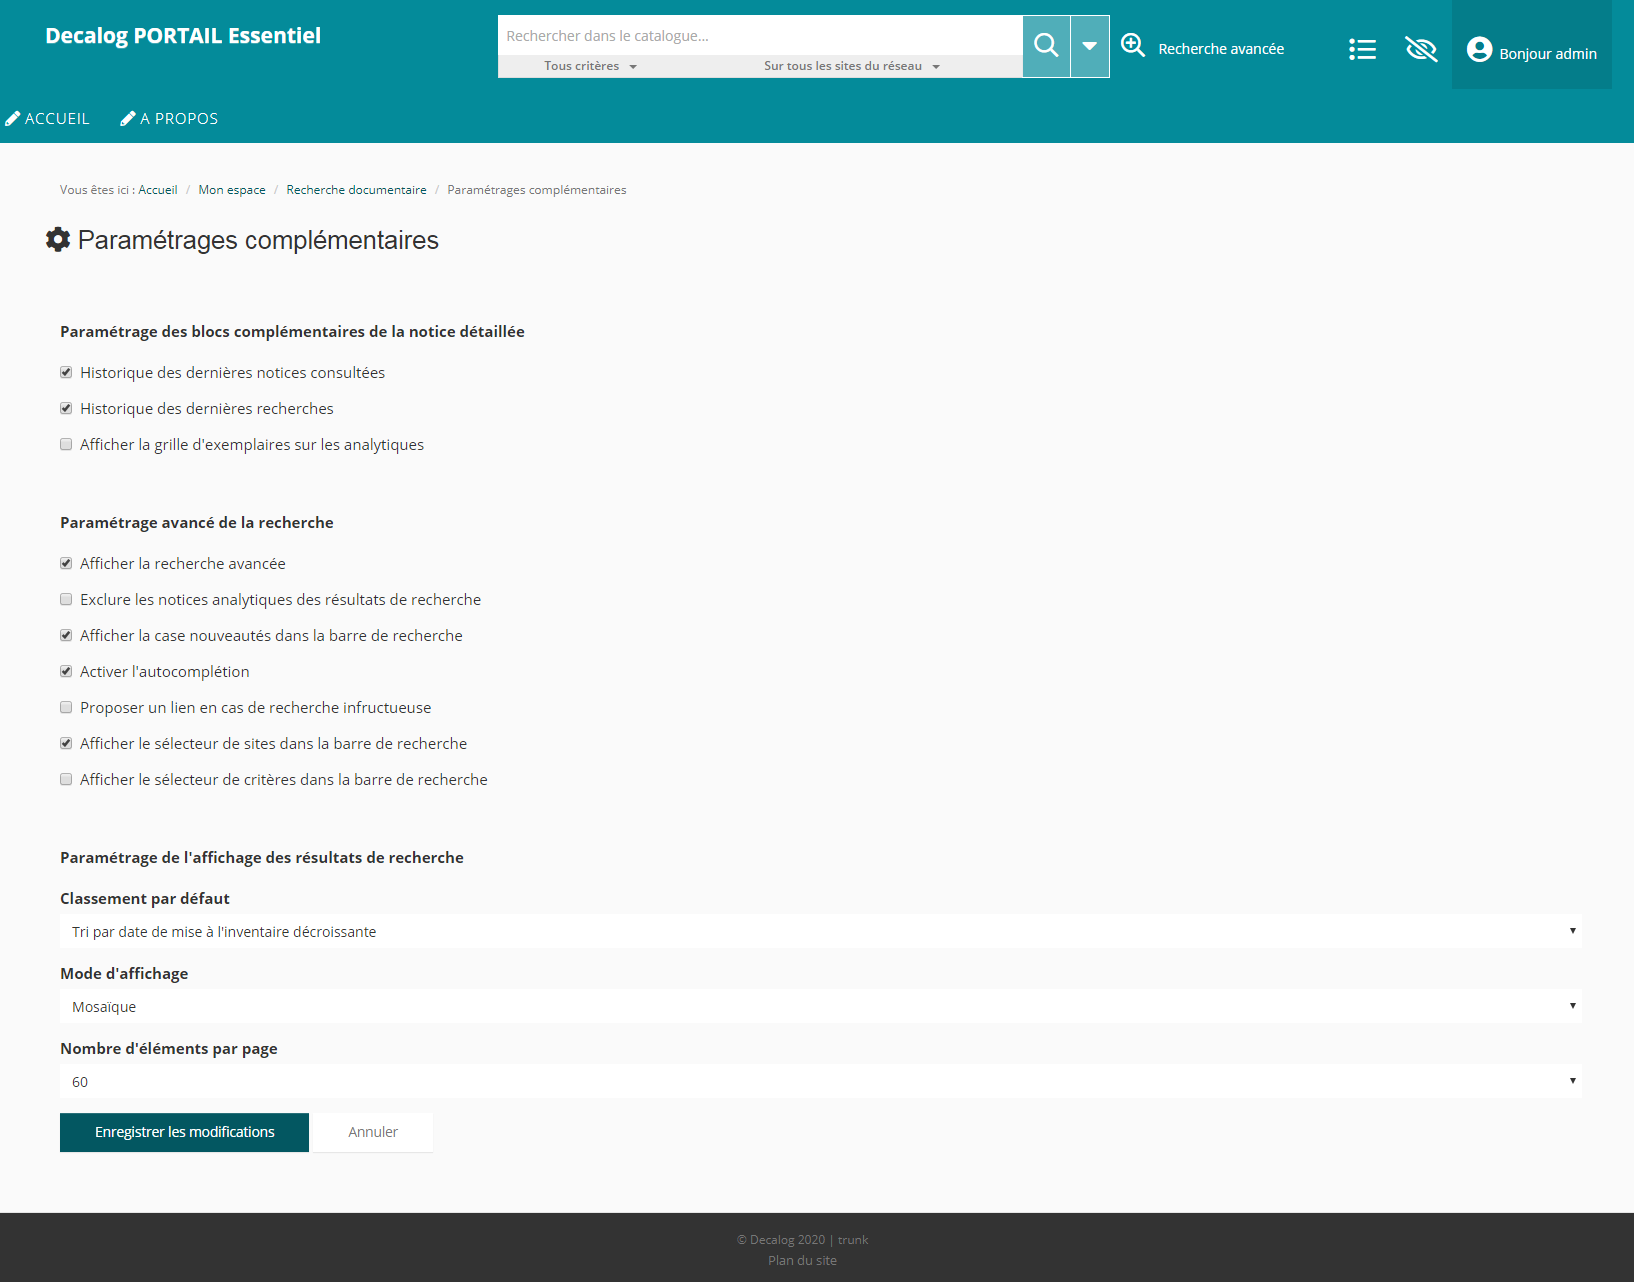1634x1282 pixels.
Task: Uncheck Historique des dernières notices consultées
Action: [66, 373]
